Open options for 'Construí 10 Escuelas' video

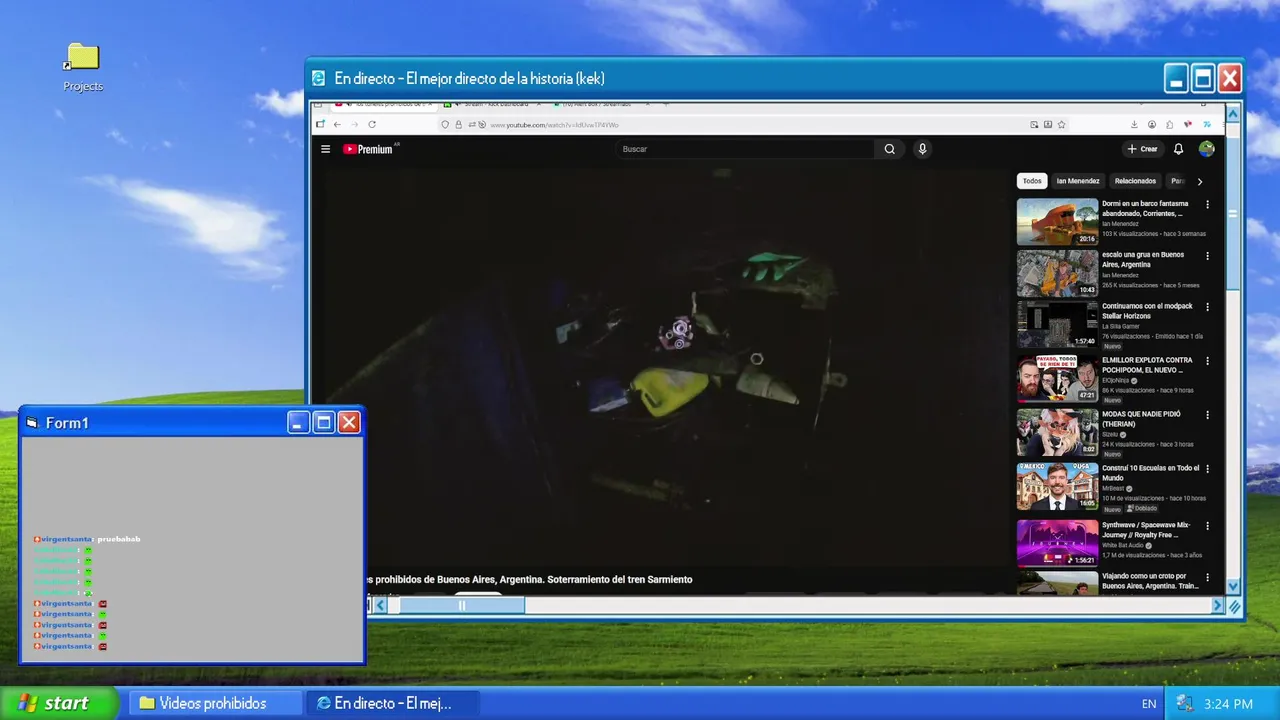[1207, 469]
